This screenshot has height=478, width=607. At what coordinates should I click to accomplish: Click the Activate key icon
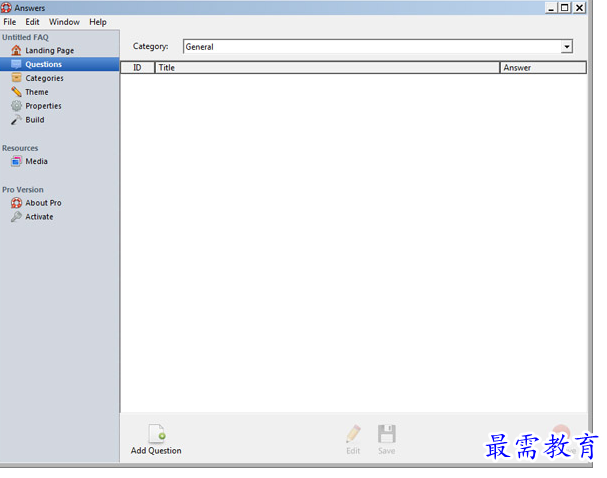pos(16,217)
